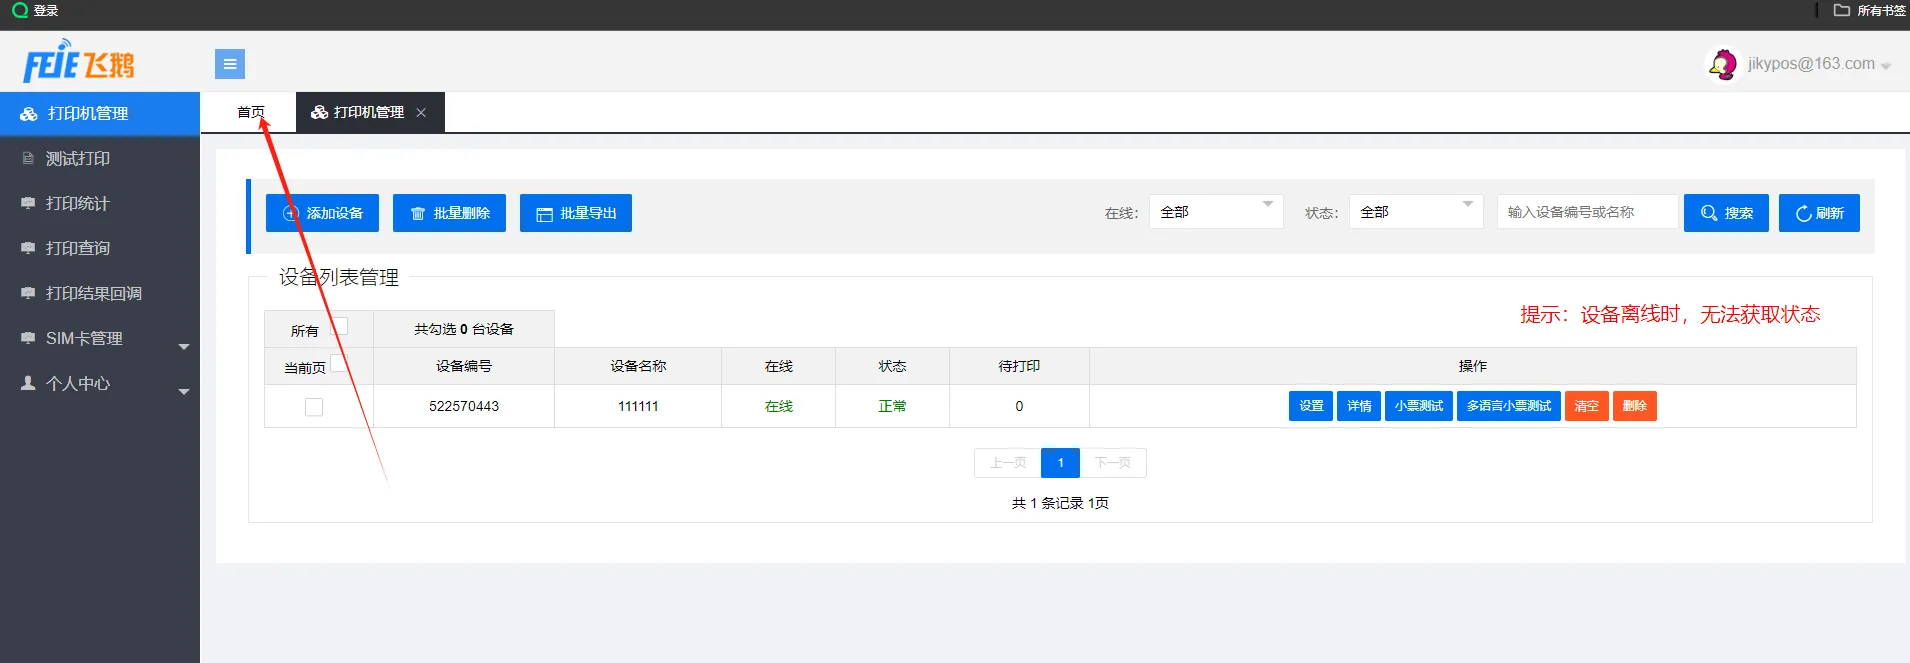Viewport: 1910px width, 663px height.
Task: Open 测试打印 in the sidebar
Action: click(x=78, y=159)
